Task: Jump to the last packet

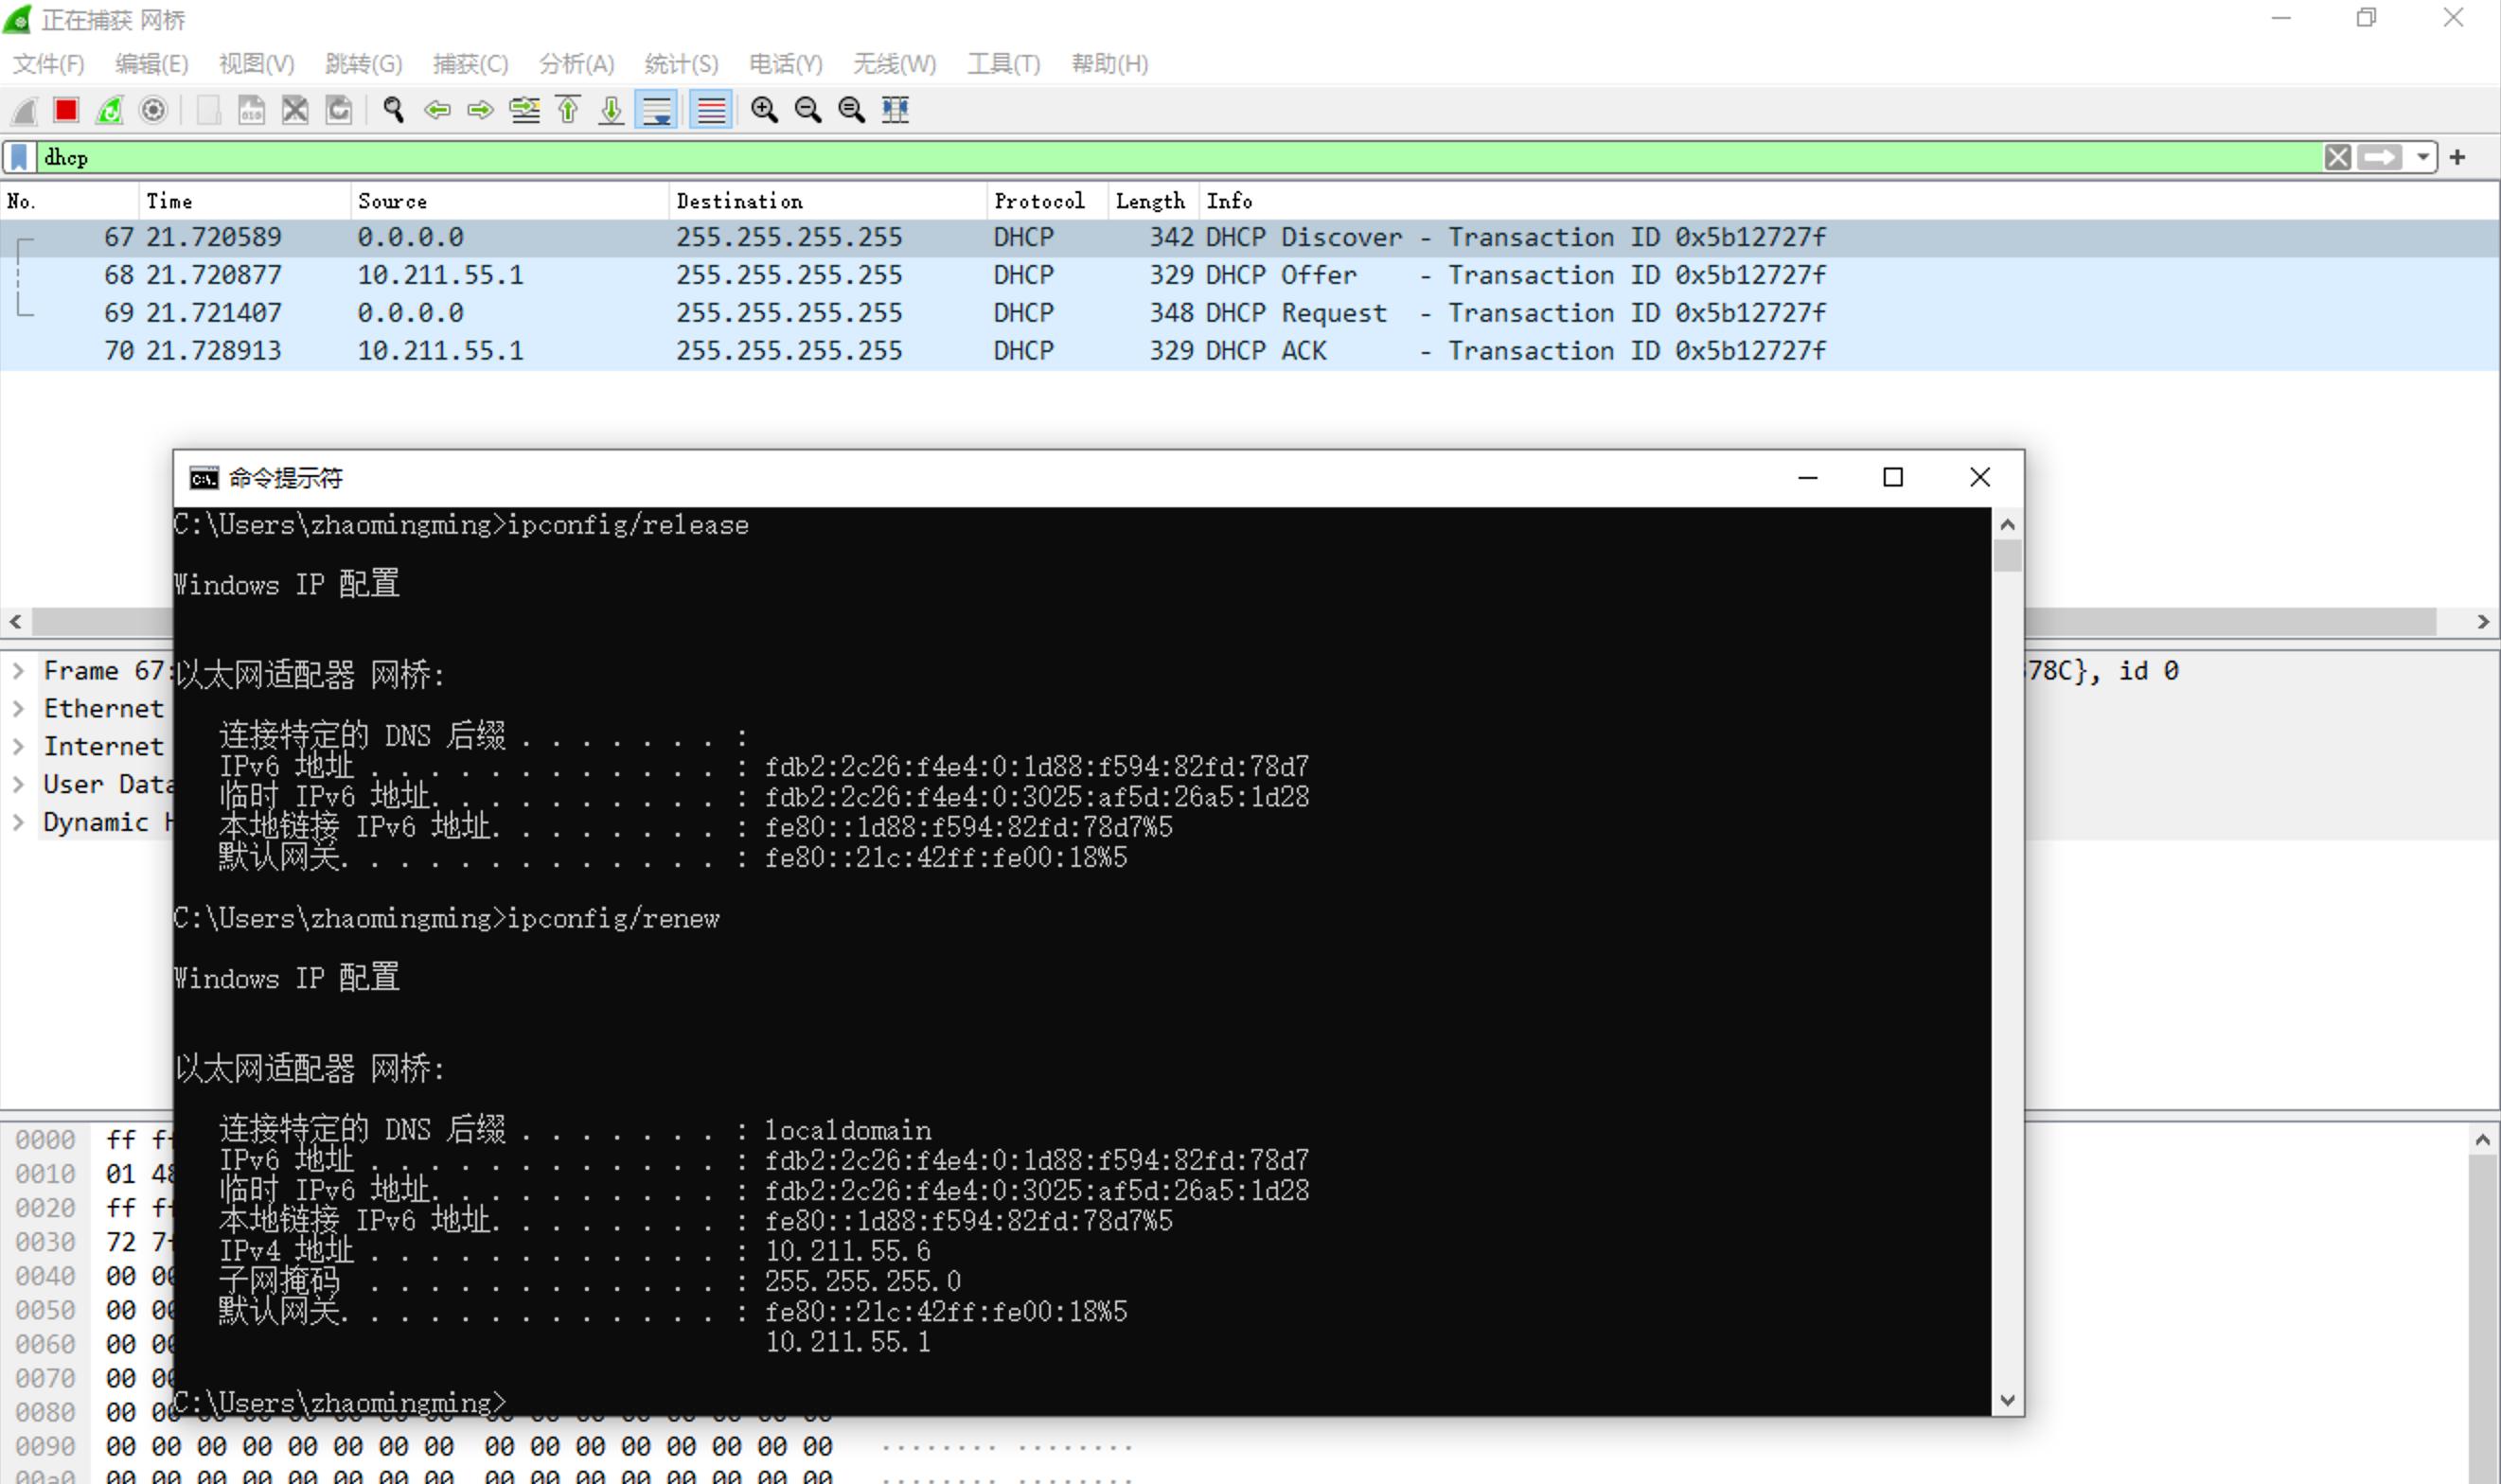Action: (x=611, y=110)
